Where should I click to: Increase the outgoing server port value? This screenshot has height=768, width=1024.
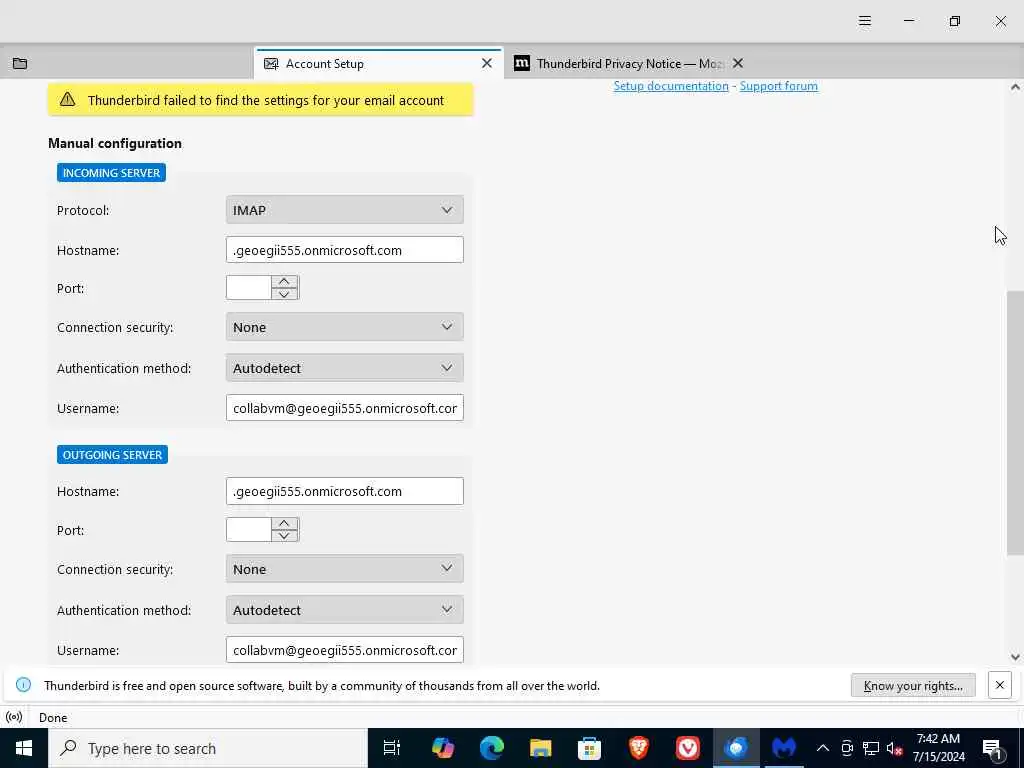click(x=284, y=524)
